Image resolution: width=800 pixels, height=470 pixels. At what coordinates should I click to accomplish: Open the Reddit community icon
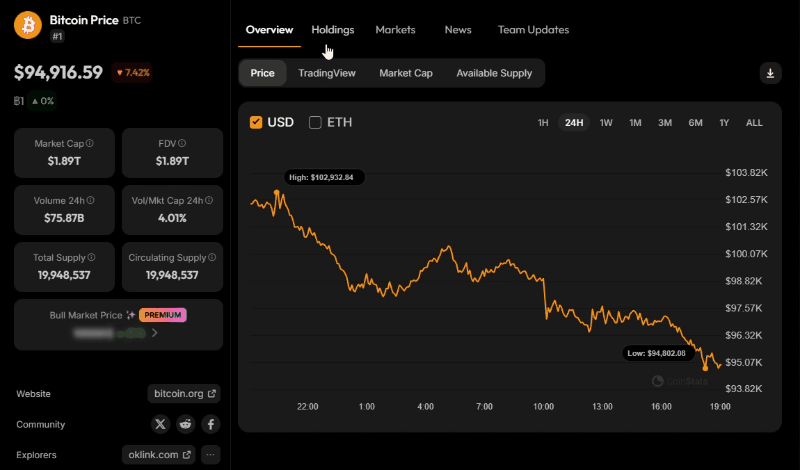pos(185,424)
